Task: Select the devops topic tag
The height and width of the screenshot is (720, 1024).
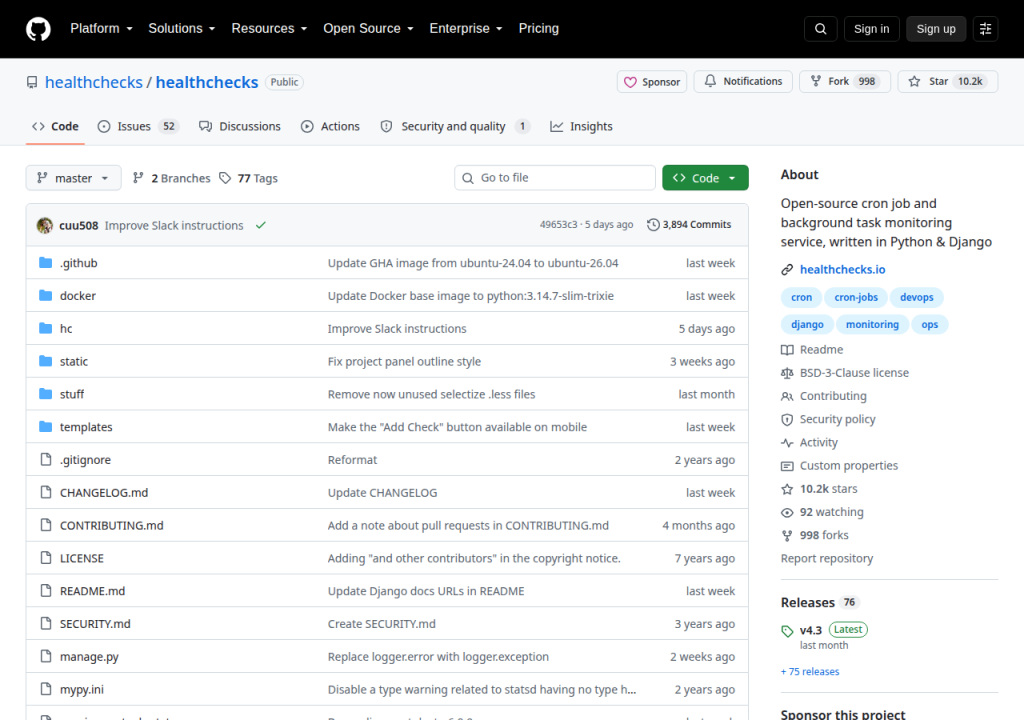Action: click(916, 297)
